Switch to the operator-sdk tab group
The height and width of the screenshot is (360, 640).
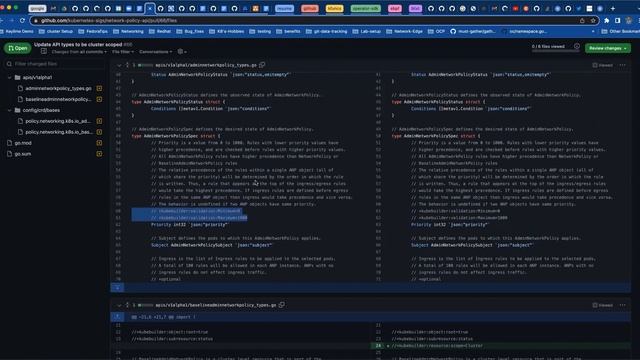[365, 8]
